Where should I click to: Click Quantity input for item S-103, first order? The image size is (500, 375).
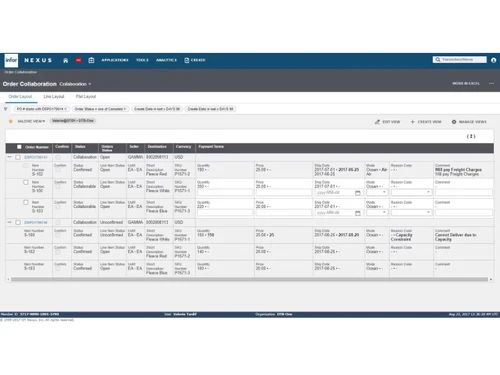pos(225,213)
